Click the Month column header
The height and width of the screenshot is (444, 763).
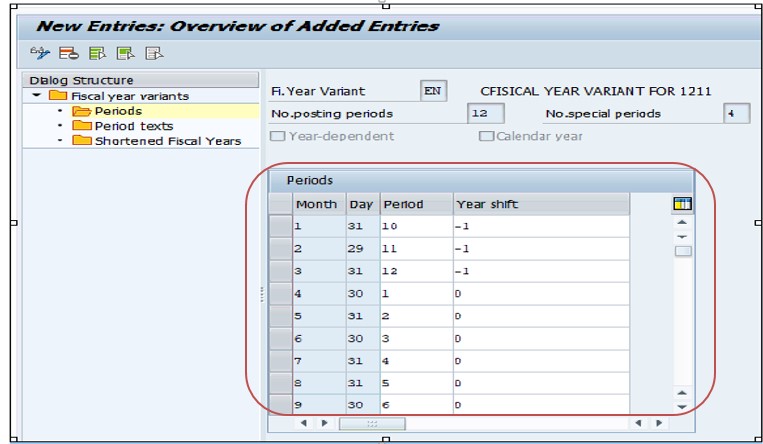tap(319, 204)
